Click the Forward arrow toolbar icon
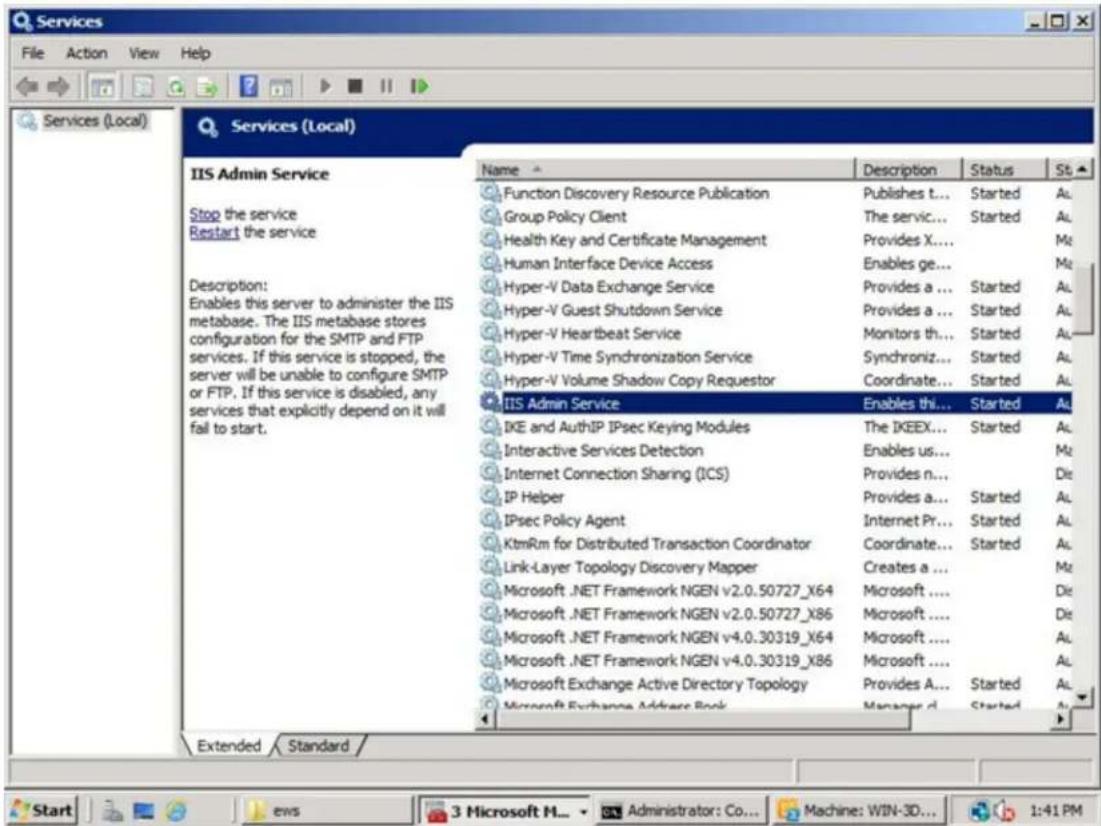 (x=58, y=87)
